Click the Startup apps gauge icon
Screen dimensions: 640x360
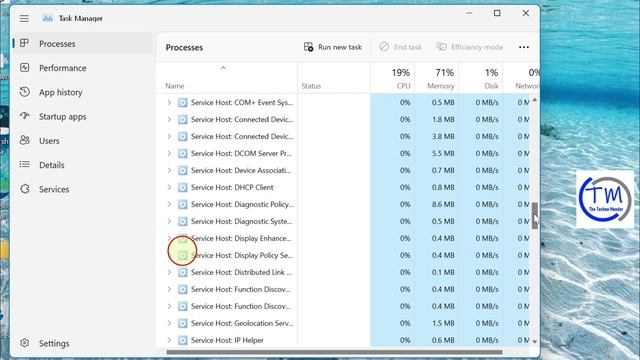pyautogui.click(x=24, y=116)
